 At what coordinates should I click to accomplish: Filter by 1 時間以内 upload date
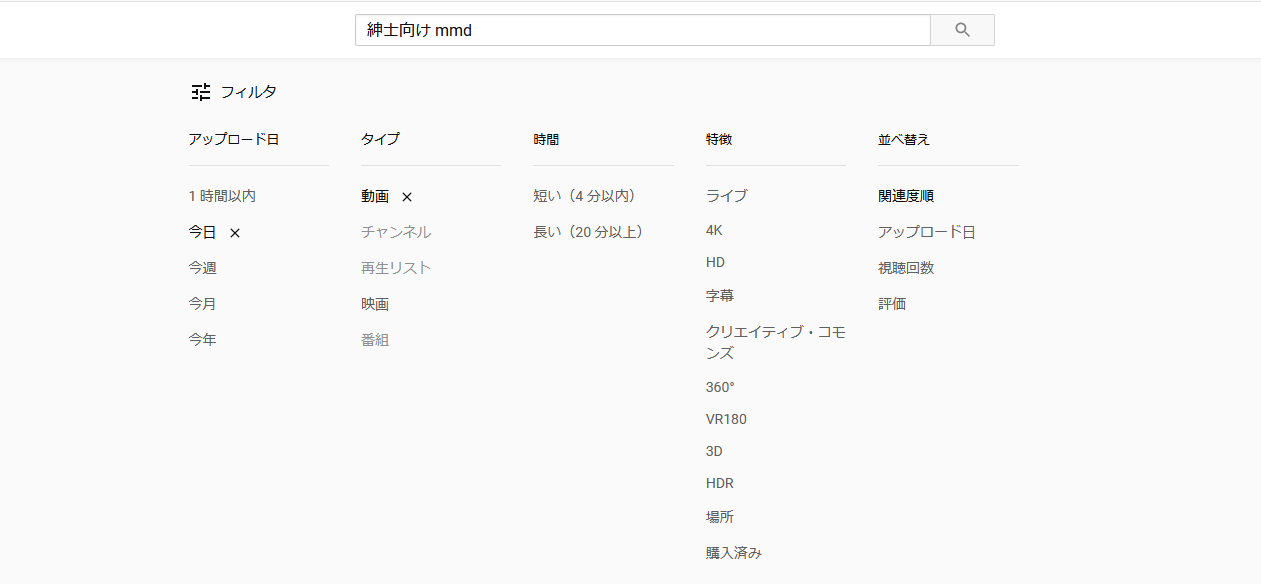pos(222,196)
